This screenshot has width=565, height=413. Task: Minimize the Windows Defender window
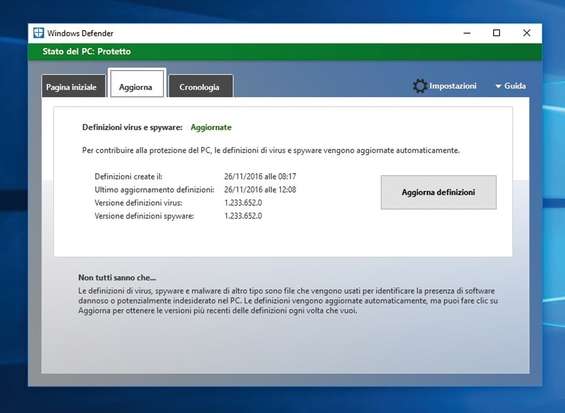point(467,33)
